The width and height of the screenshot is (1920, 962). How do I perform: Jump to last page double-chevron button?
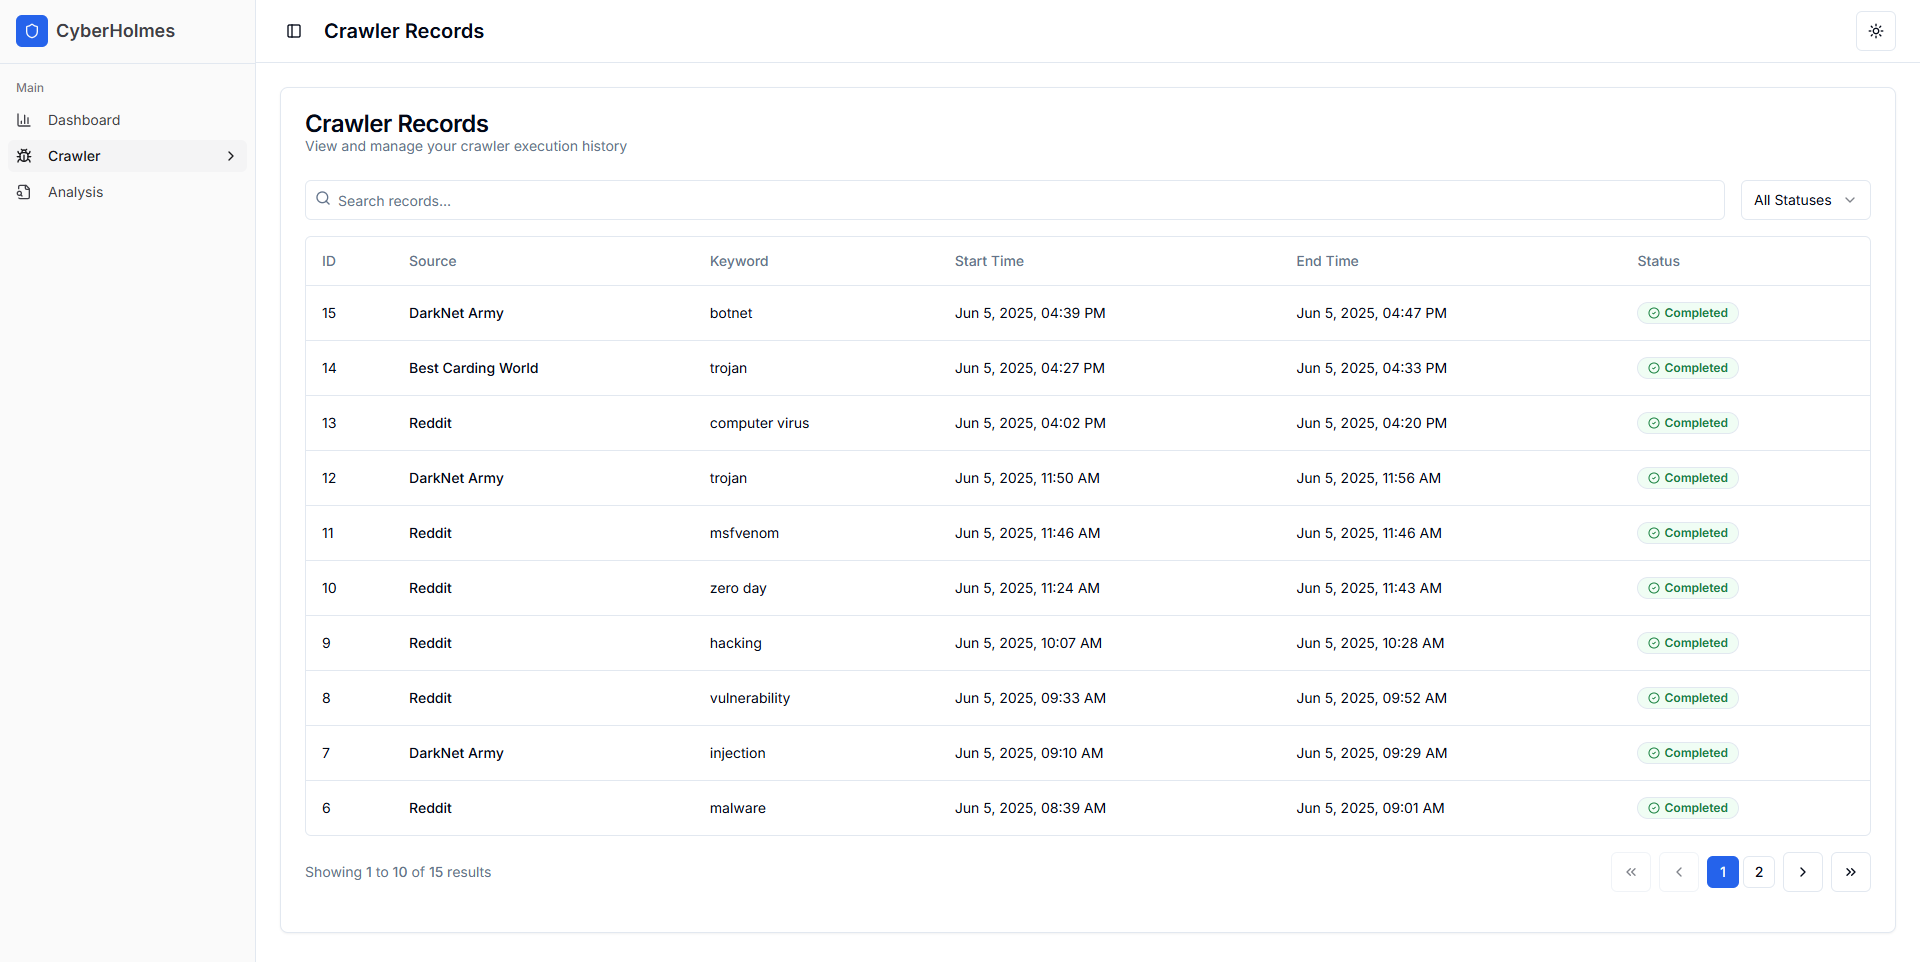(1851, 872)
